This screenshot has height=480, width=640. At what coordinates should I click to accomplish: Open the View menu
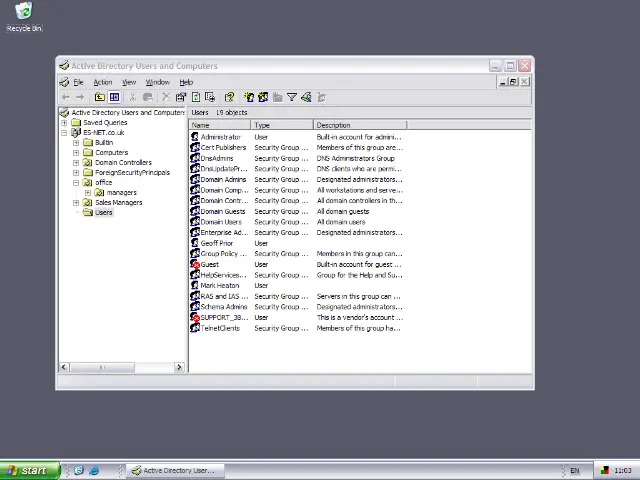[x=129, y=82]
